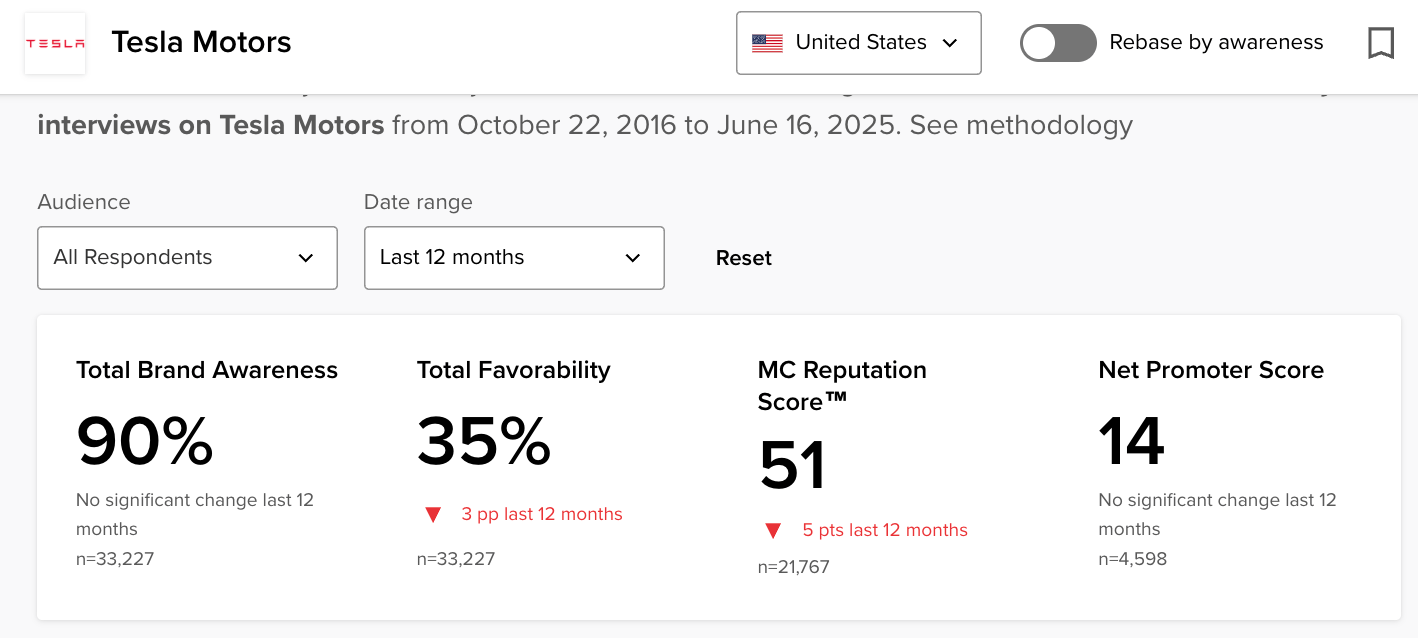Click the reputation score value 51
This screenshot has width=1418, height=638.
tap(792, 465)
